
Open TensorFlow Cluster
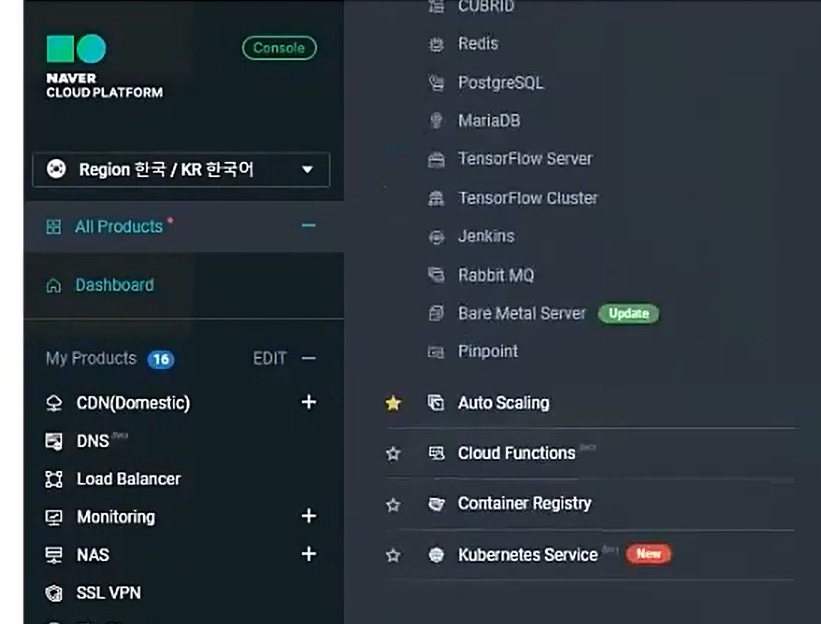528,198
